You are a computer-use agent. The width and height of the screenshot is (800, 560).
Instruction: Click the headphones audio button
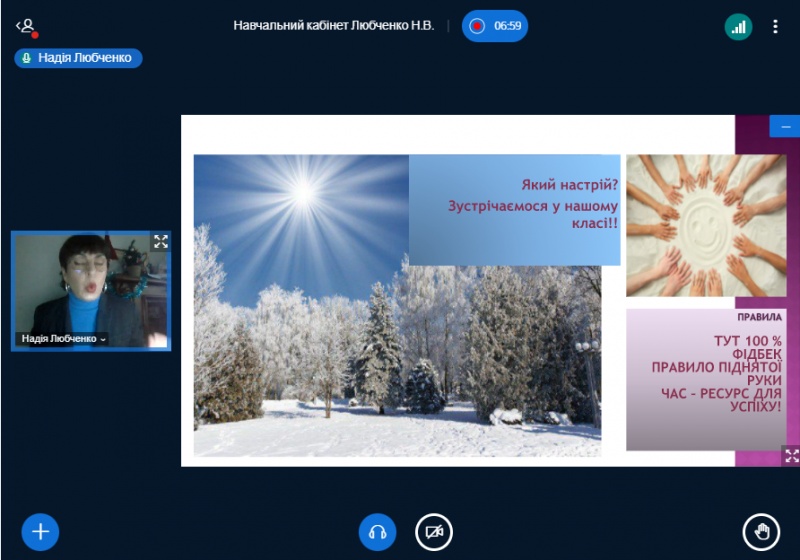377,532
